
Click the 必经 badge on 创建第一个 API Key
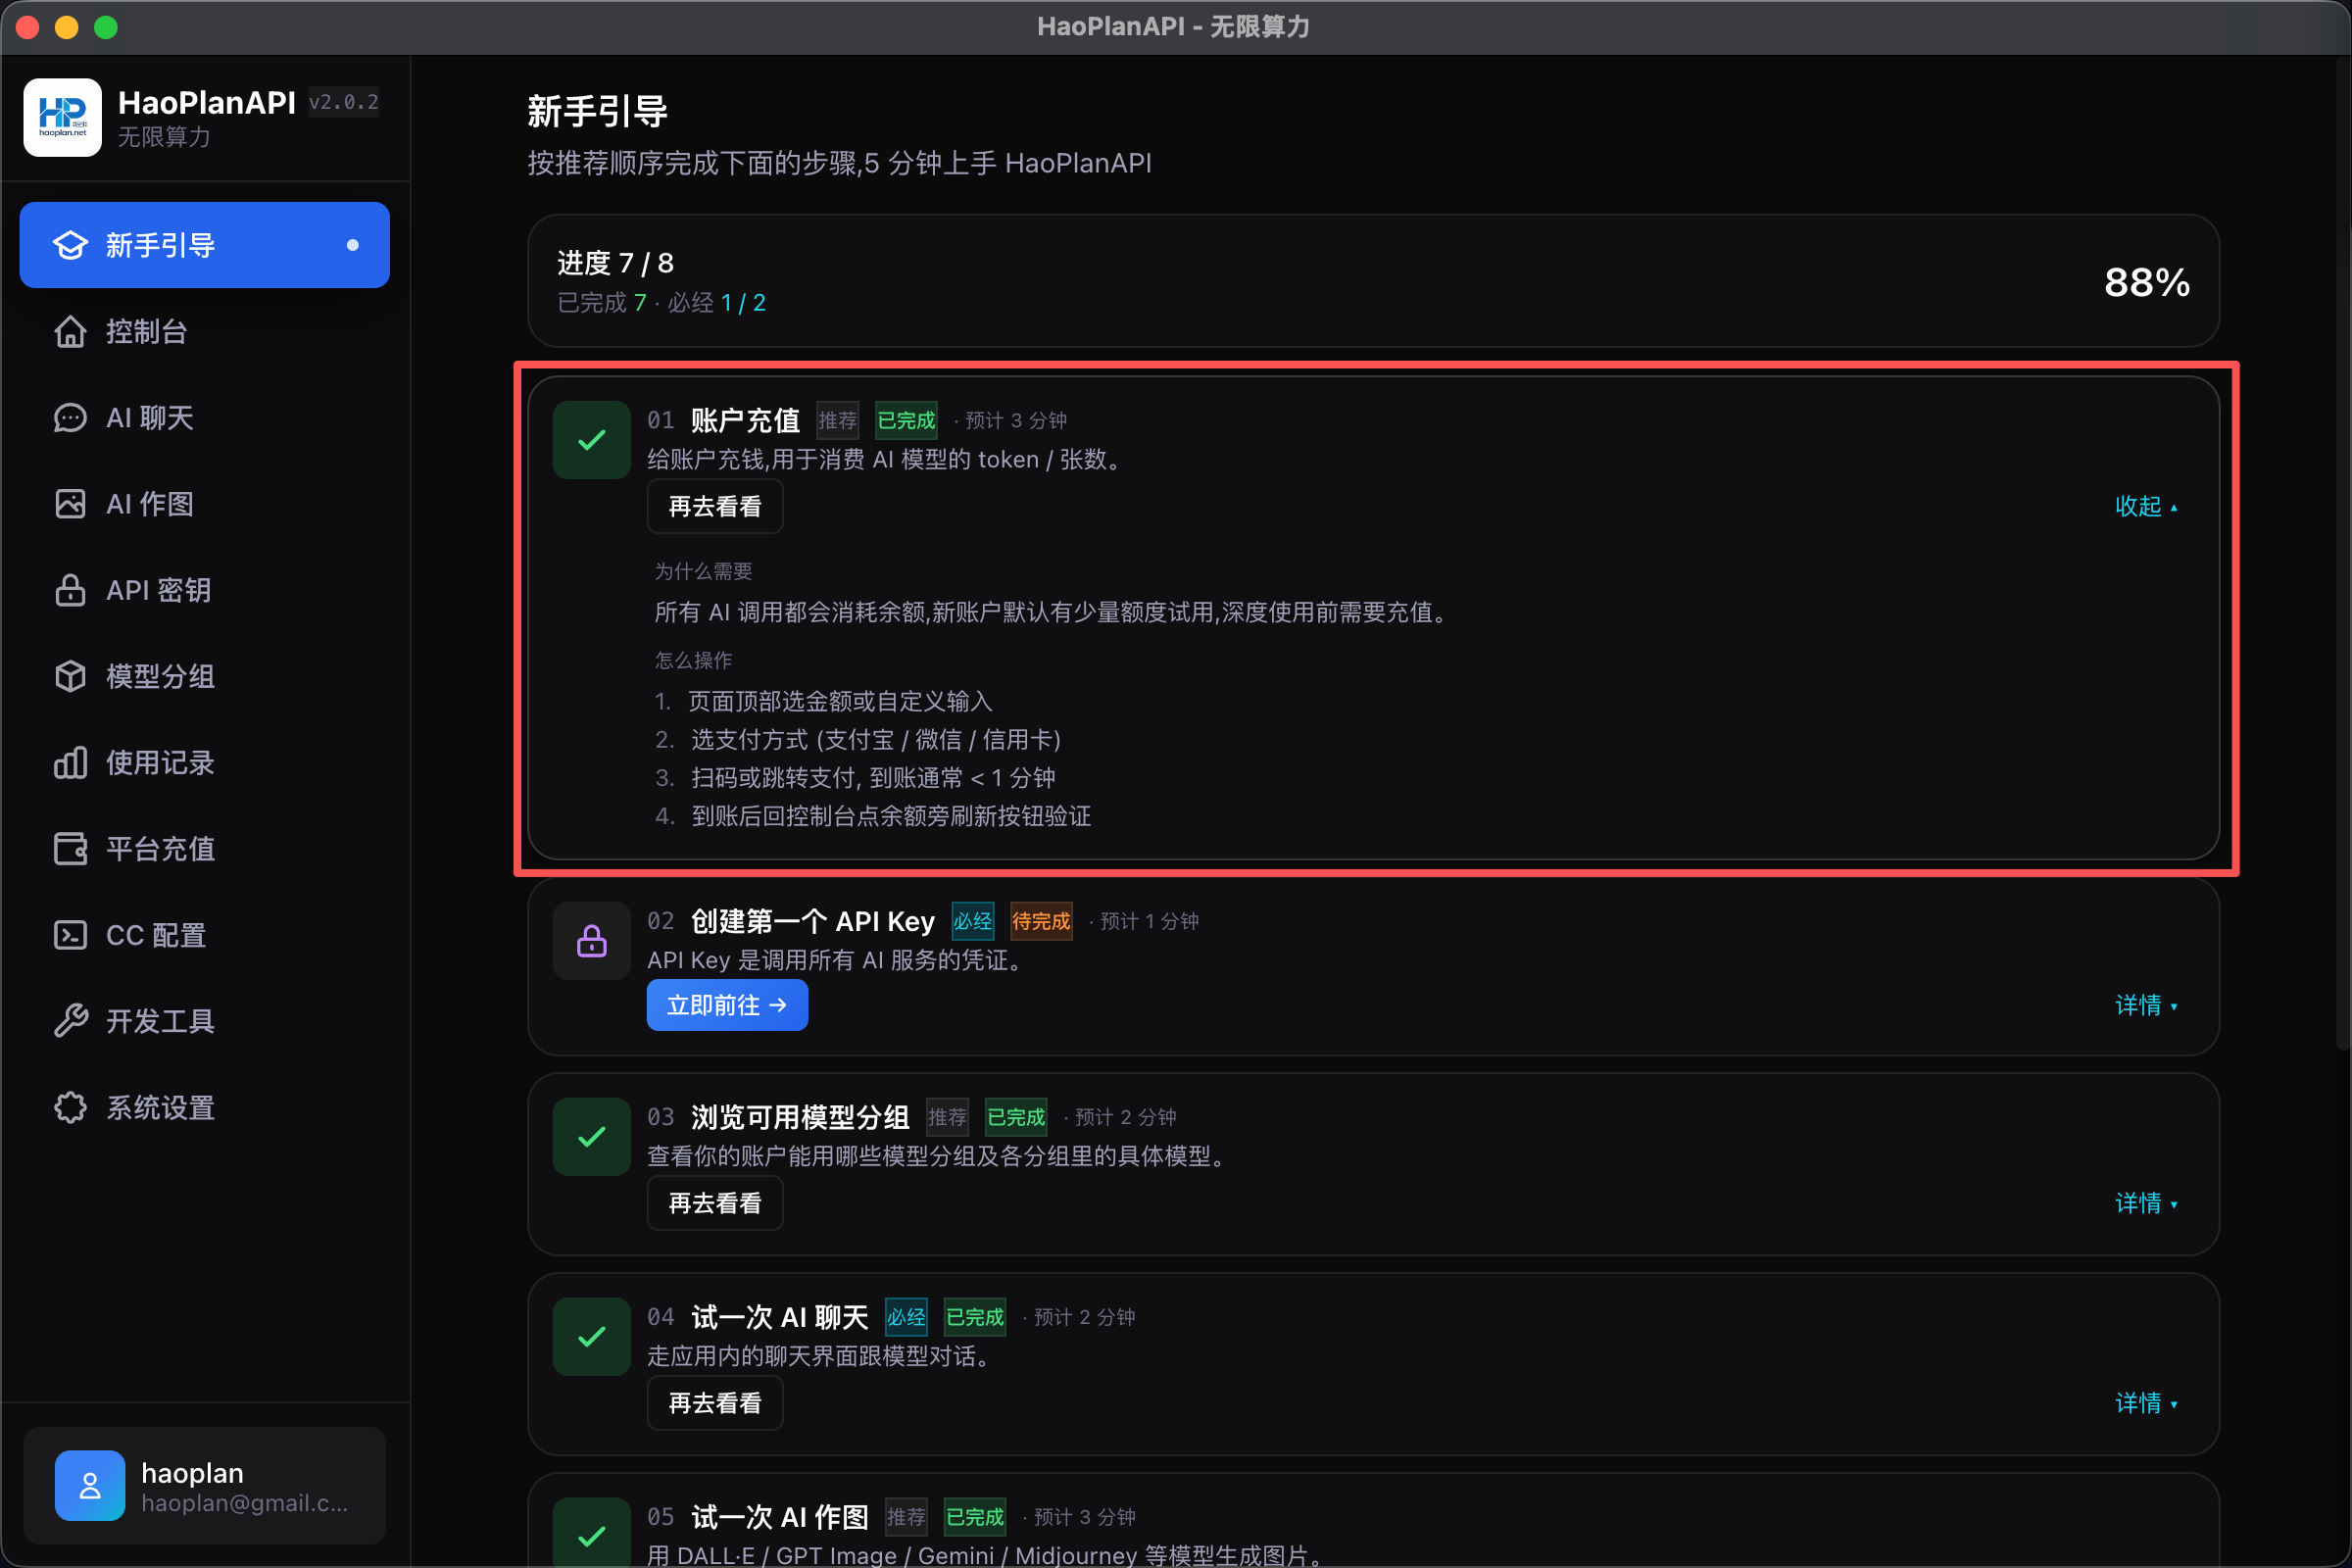click(x=973, y=921)
